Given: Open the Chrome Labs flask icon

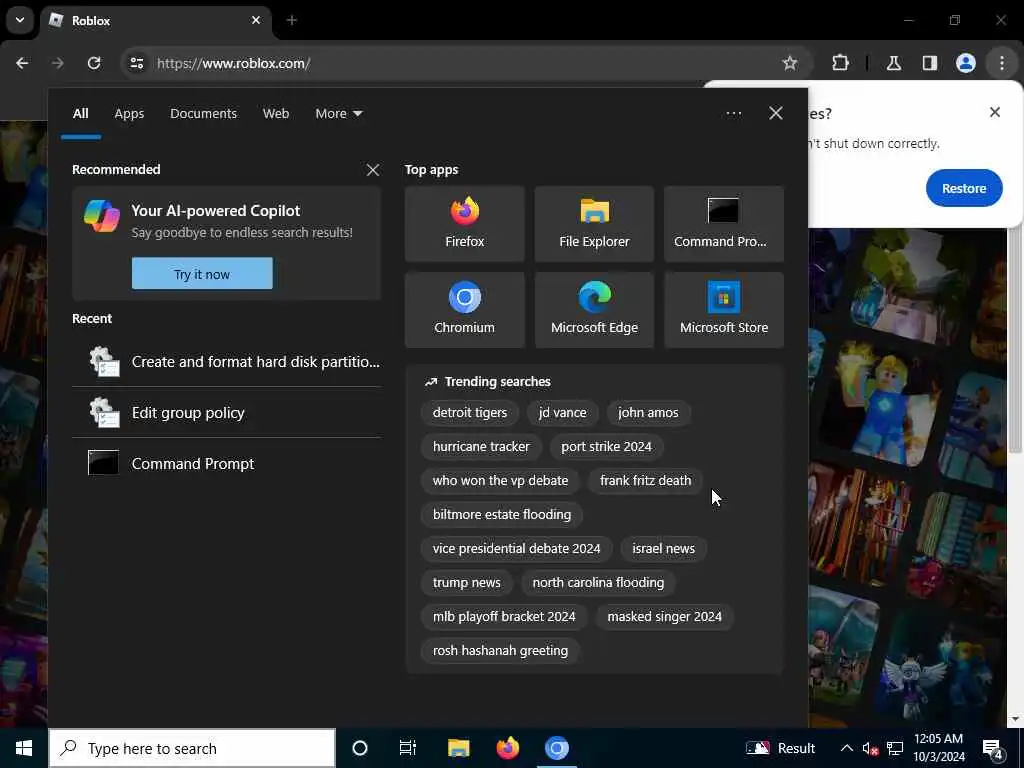Looking at the screenshot, I should (893, 63).
